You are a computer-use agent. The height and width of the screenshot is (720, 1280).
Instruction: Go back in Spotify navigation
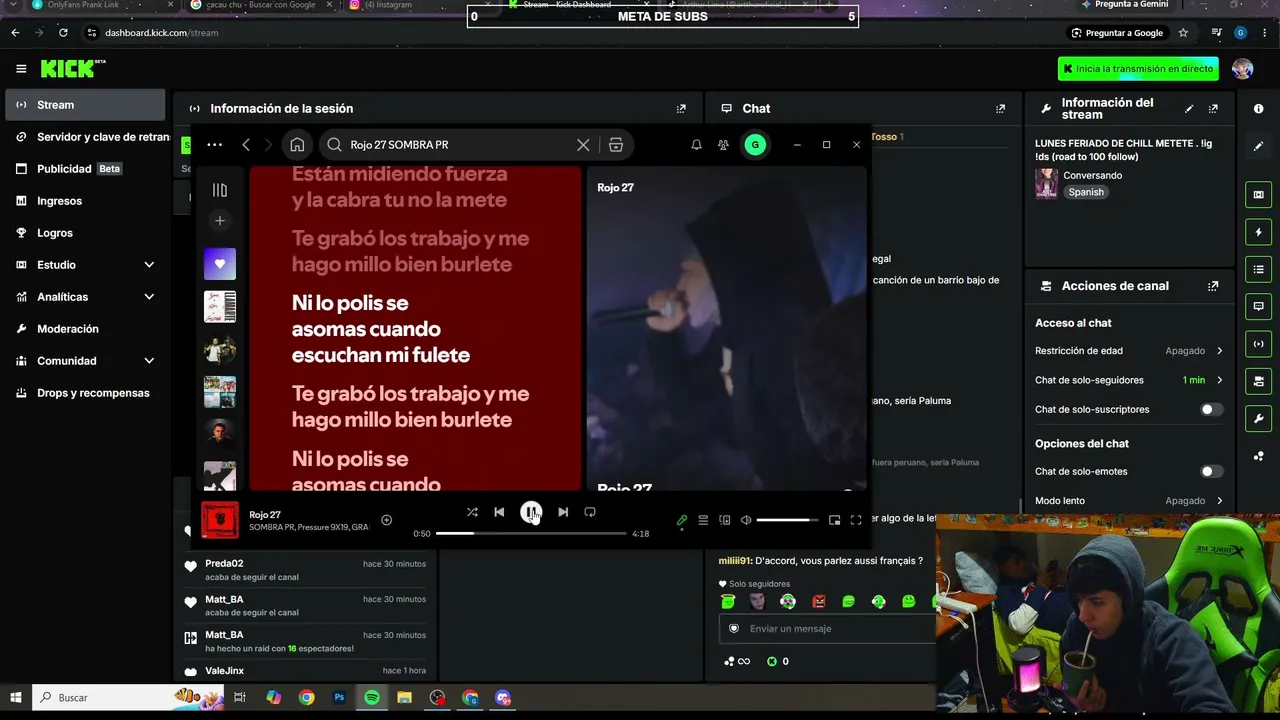coord(246,145)
